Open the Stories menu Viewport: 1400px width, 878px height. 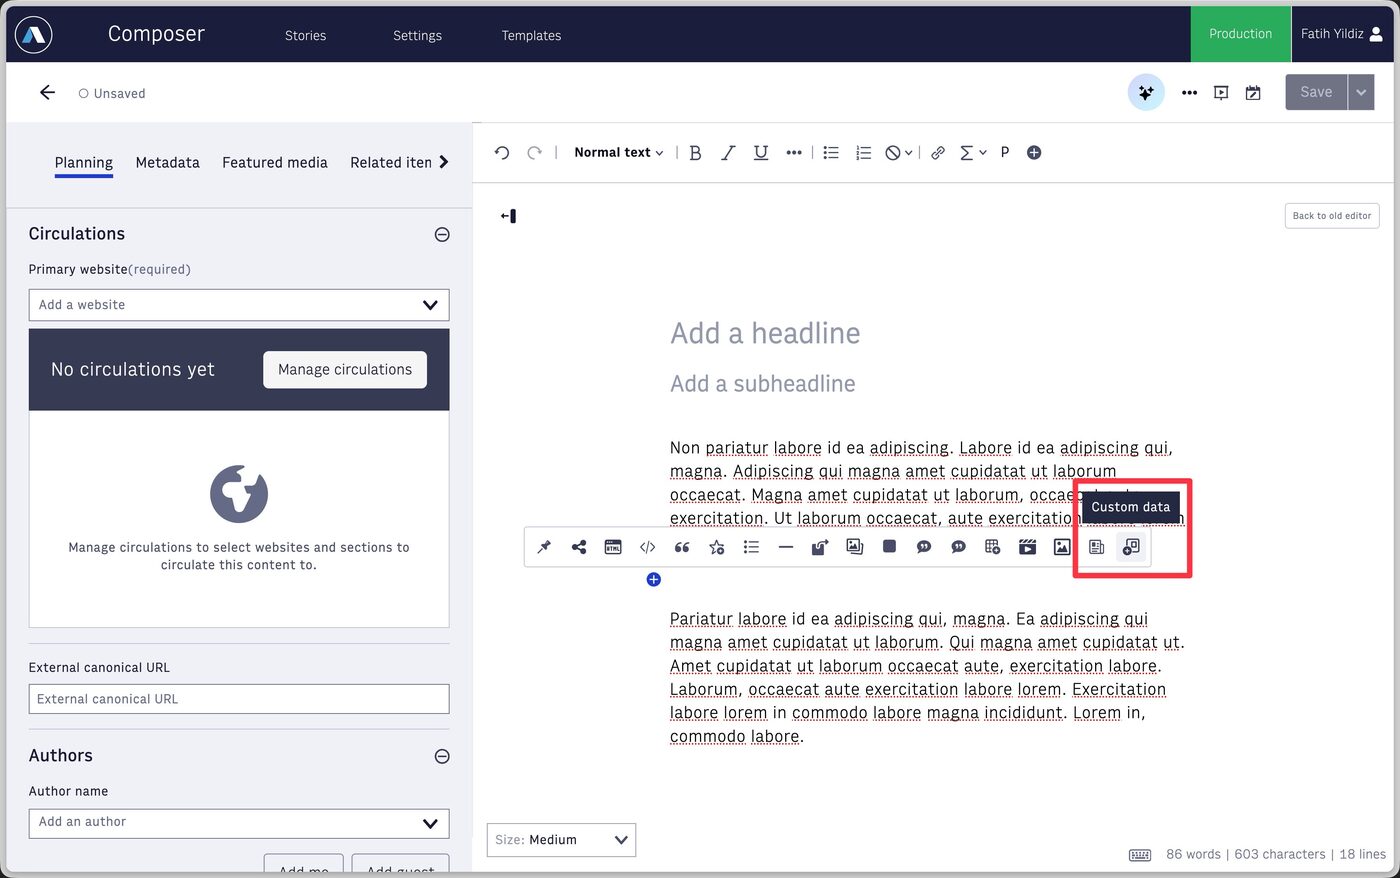(305, 35)
